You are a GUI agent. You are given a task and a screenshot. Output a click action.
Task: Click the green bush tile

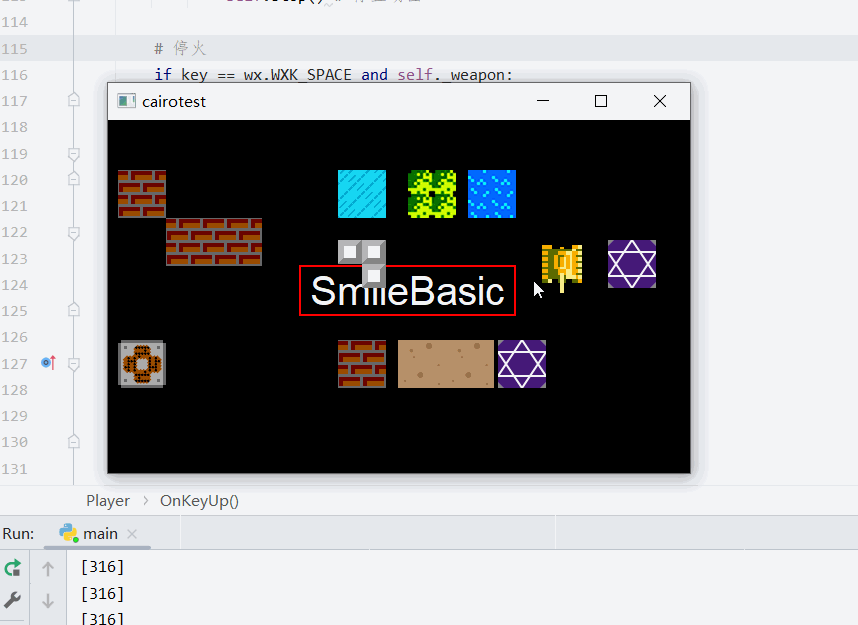(x=432, y=194)
